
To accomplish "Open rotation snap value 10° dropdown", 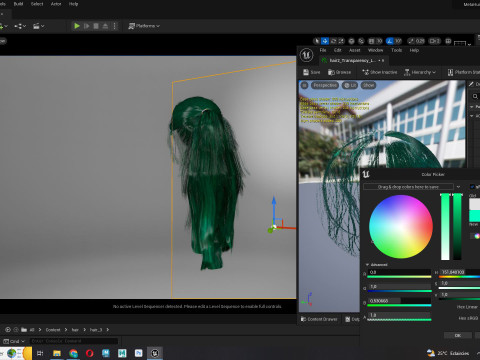I will 398,41.
